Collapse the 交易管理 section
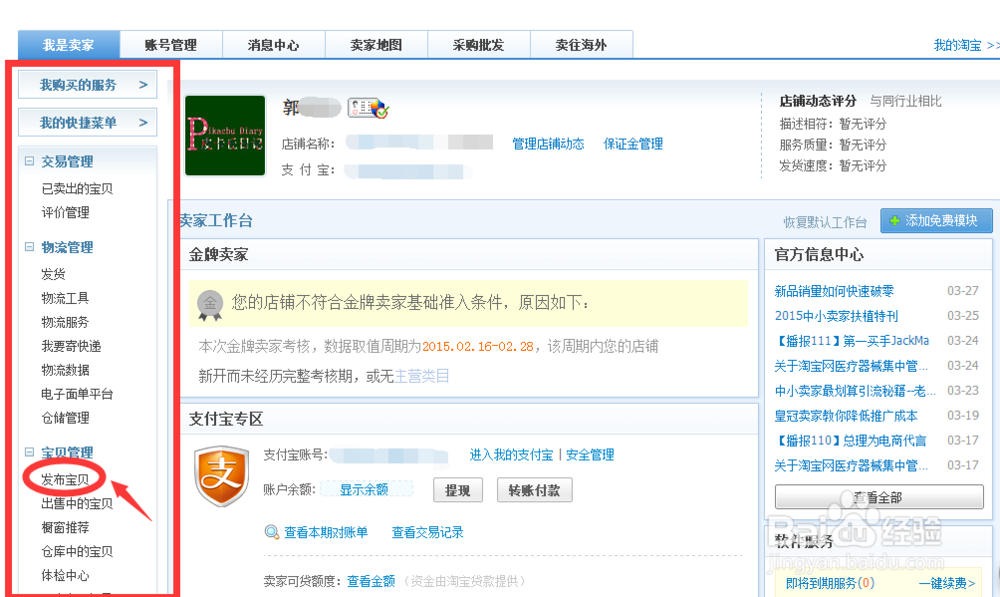1000x597 pixels. (29, 161)
